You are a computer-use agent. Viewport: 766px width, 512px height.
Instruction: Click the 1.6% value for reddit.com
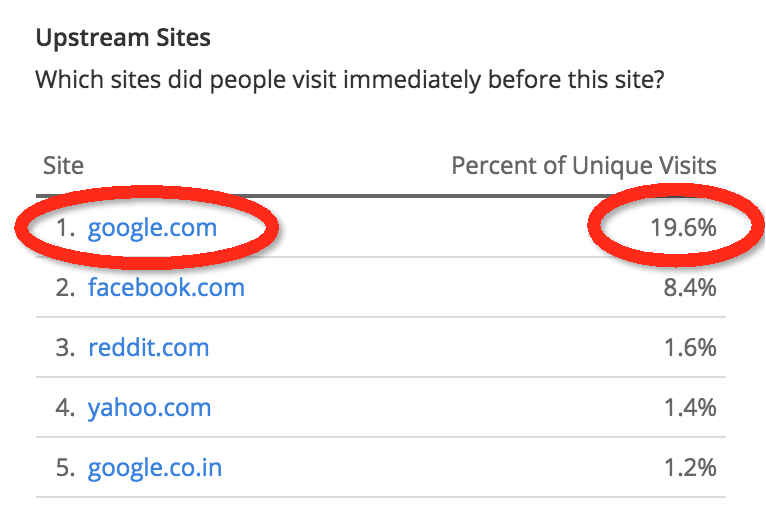(688, 348)
